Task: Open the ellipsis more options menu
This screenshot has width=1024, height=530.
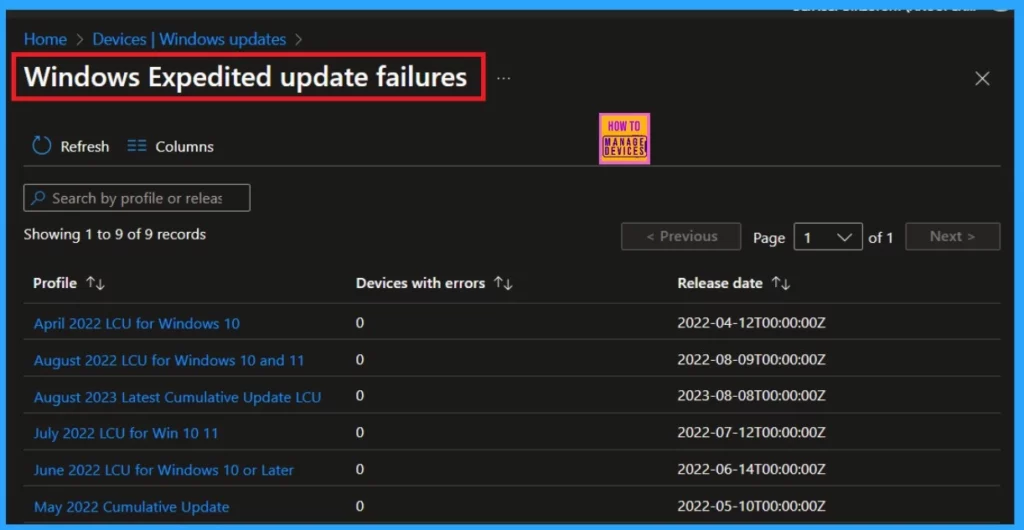Action: pos(504,78)
